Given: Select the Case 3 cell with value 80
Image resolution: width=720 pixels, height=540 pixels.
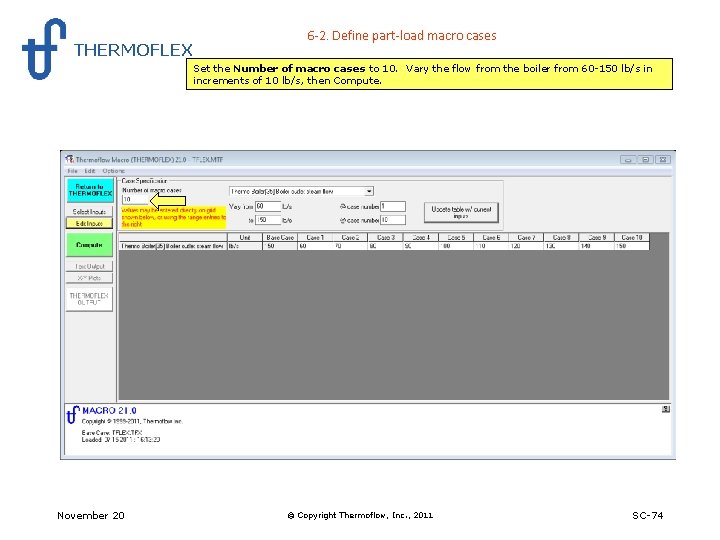Looking at the screenshot, I should [x=386, y=246].
